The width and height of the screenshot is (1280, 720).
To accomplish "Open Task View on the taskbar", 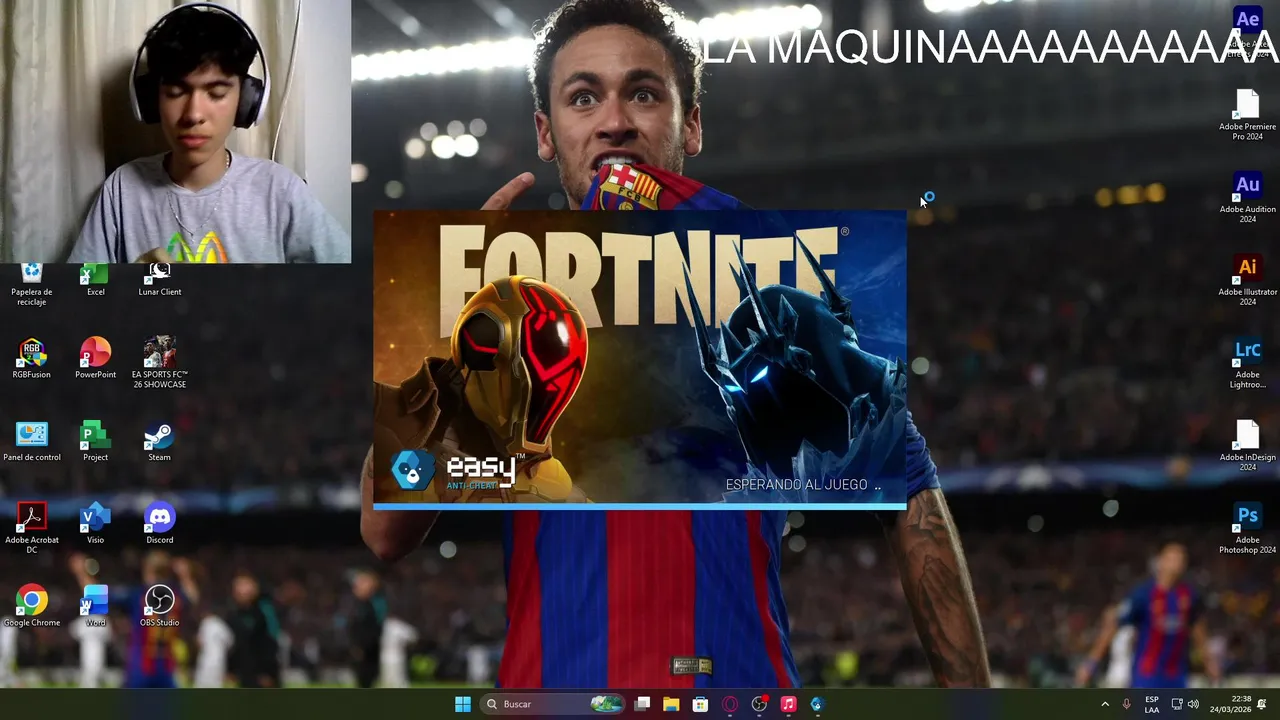I will pyautogui.click(x=643, y=704).
